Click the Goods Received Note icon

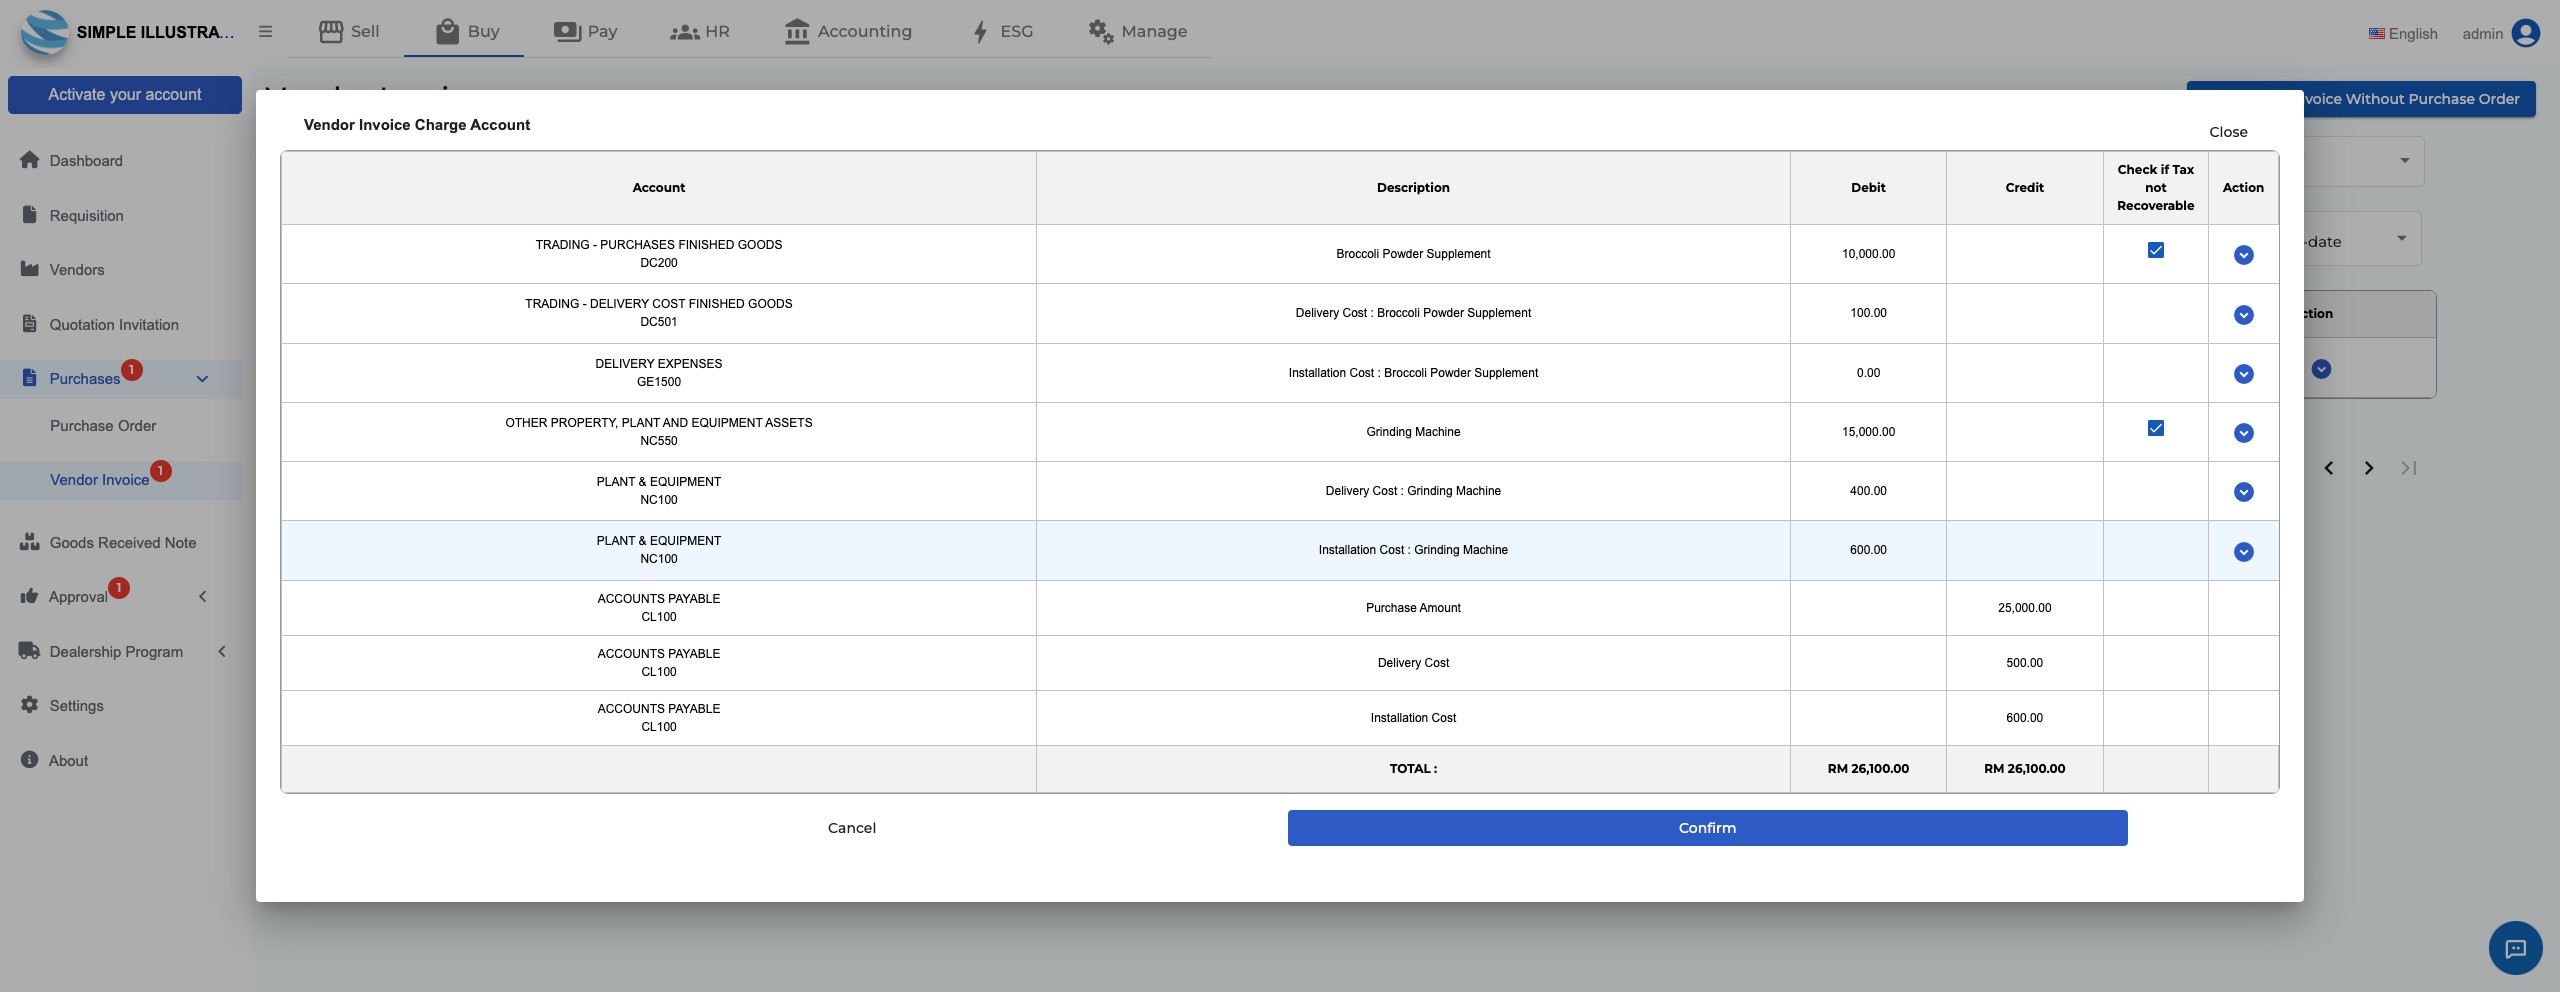point(29,542)
